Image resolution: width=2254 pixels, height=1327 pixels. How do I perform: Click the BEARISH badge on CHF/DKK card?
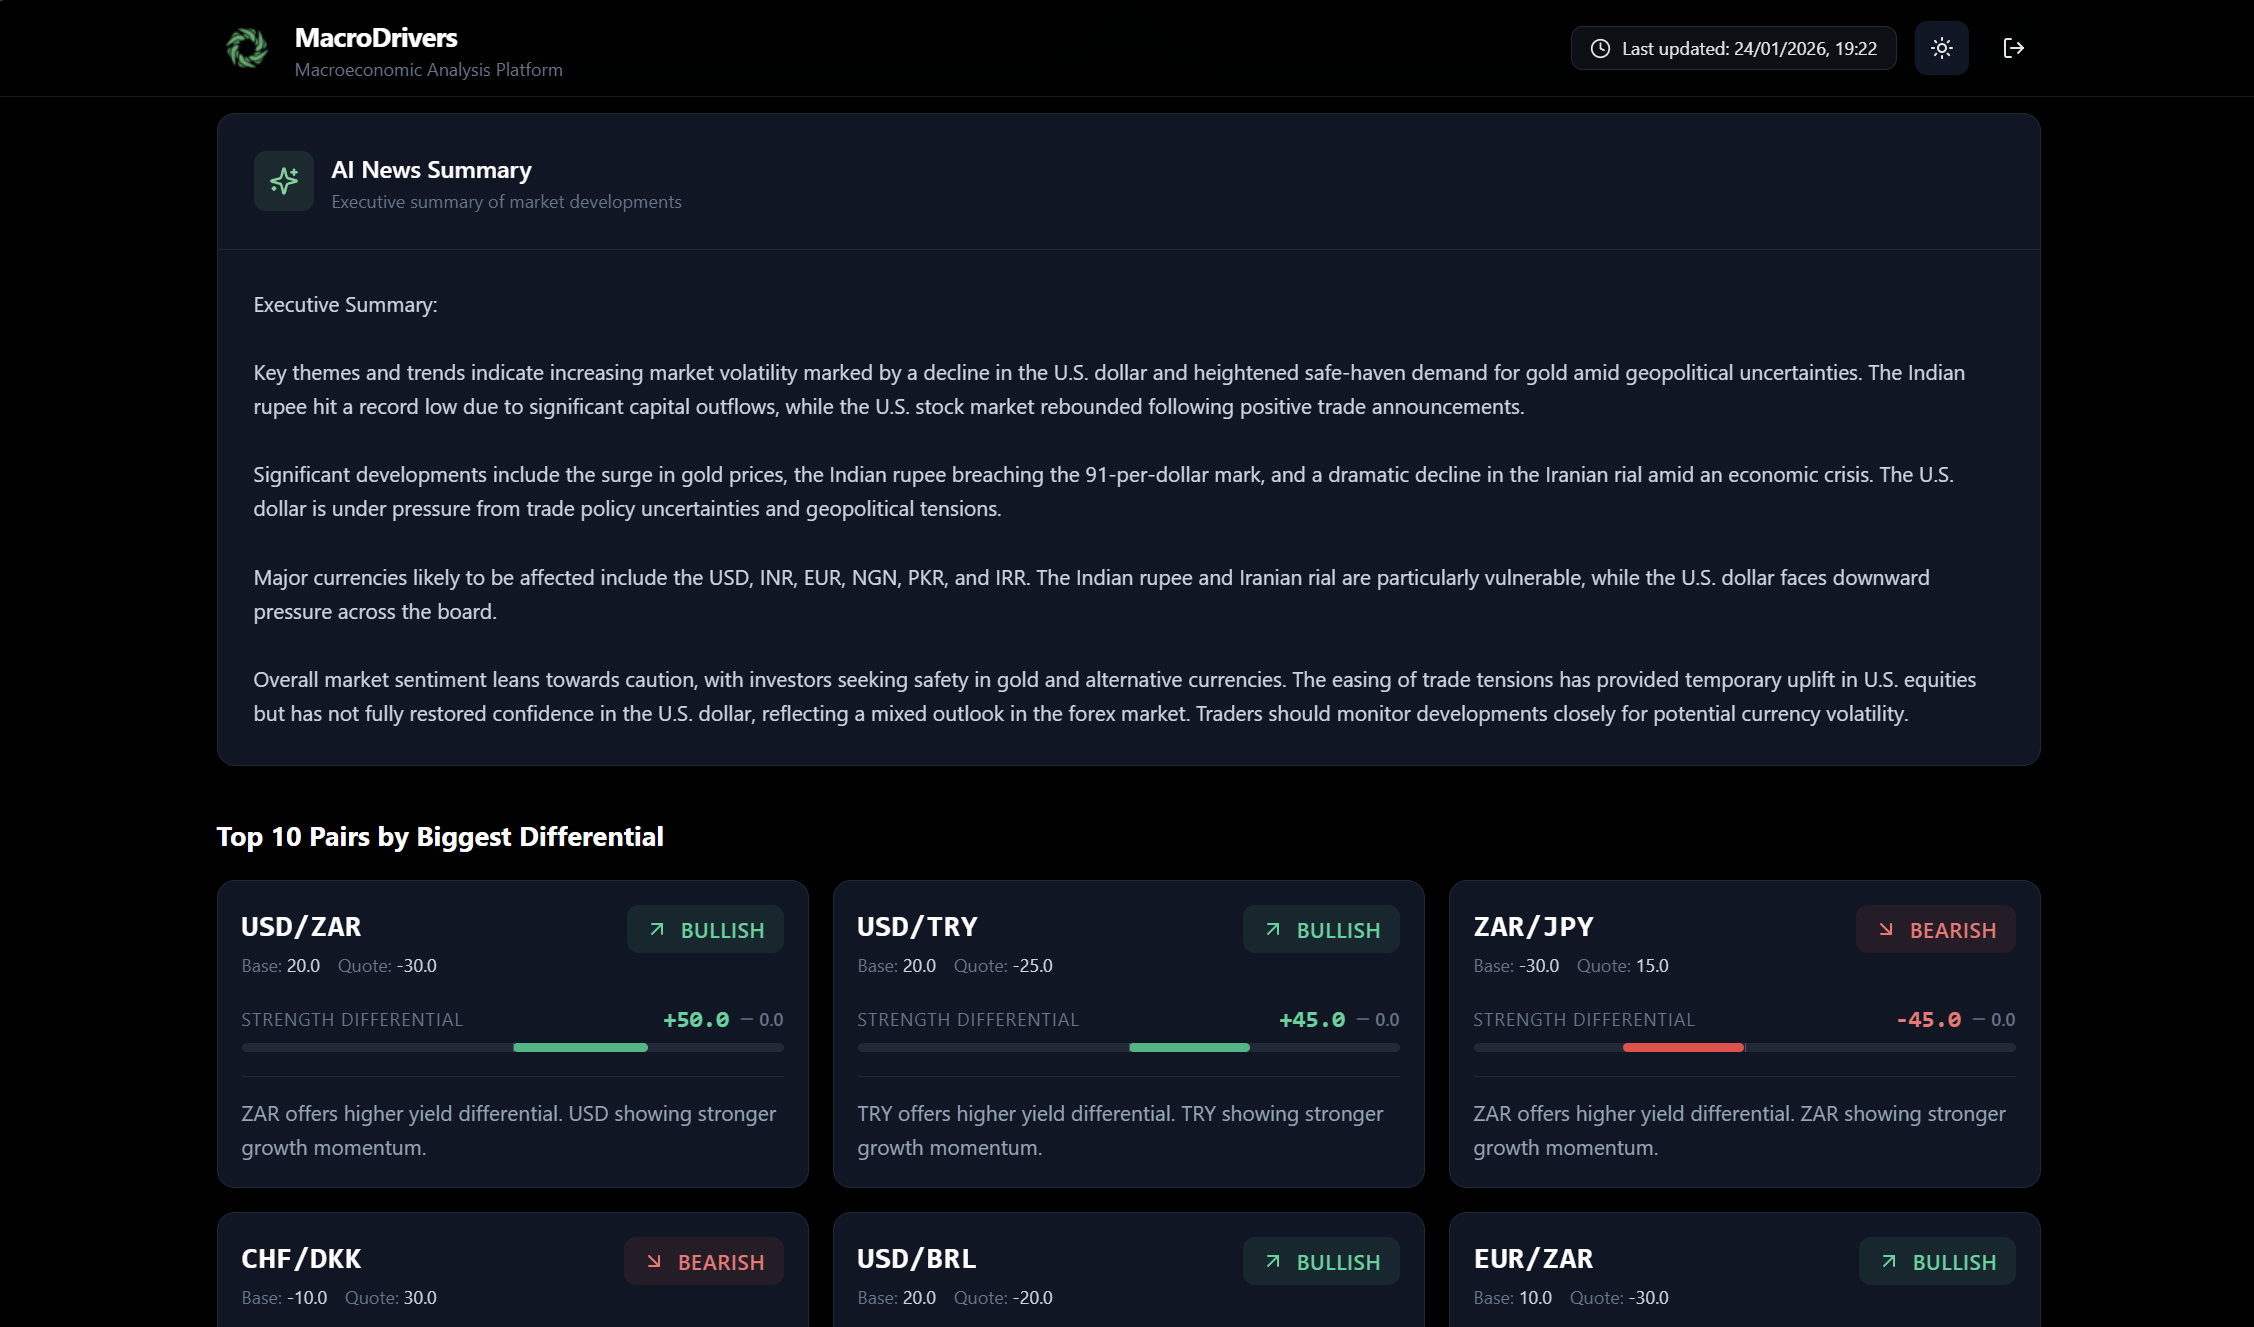pyautogui.click(x=703, y=1262)
